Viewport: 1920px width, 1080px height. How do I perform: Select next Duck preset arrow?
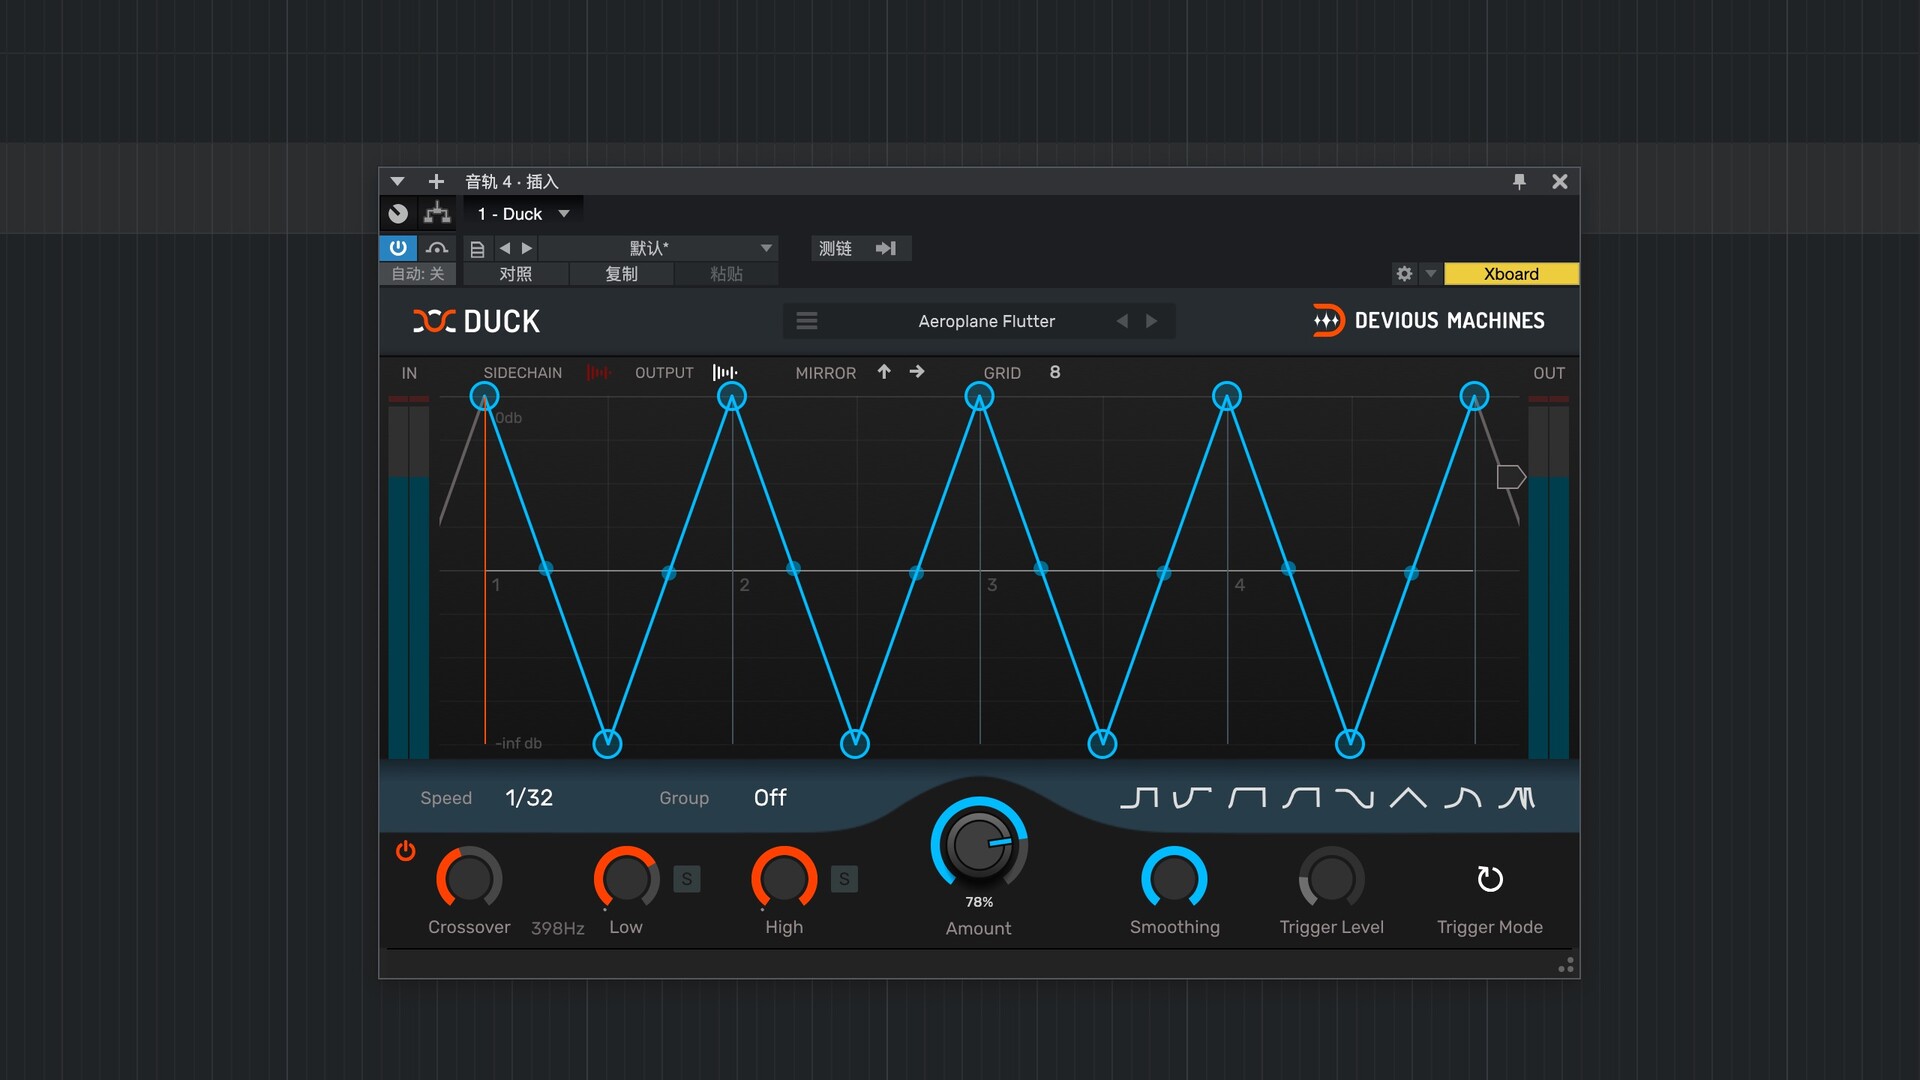(x=1152, y=321)
